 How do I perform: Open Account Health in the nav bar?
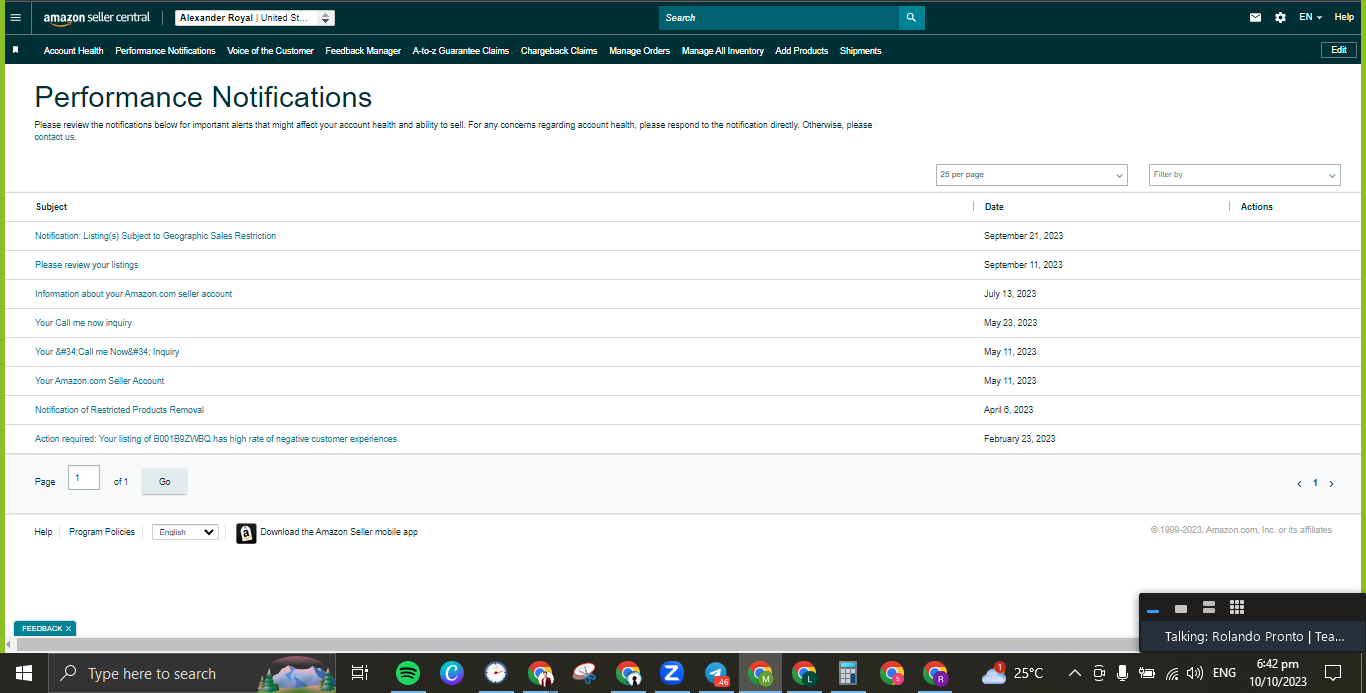pyautogui.click(x=74, y=51)
